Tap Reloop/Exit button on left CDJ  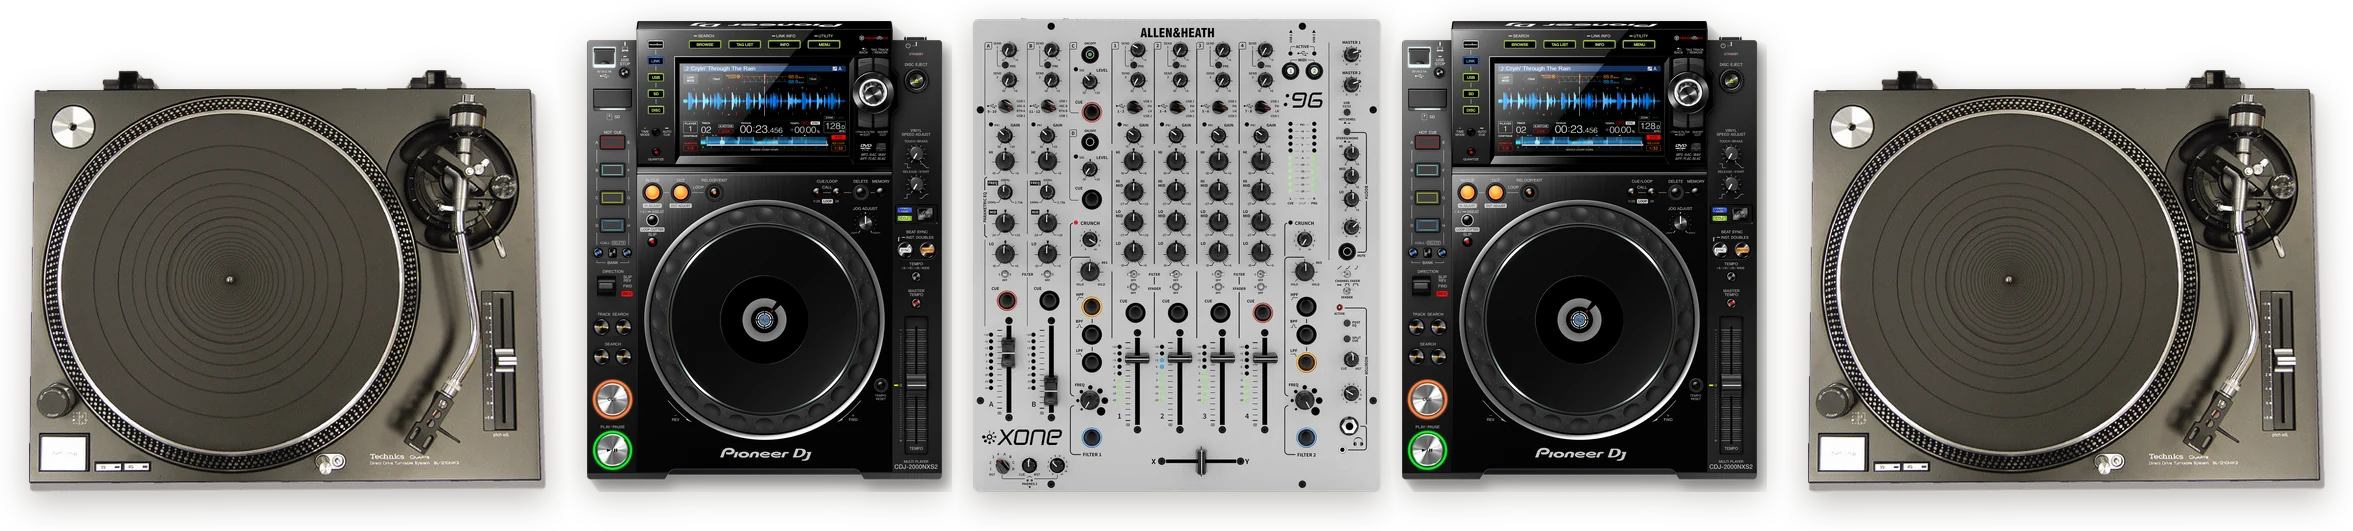pos(714,191)
